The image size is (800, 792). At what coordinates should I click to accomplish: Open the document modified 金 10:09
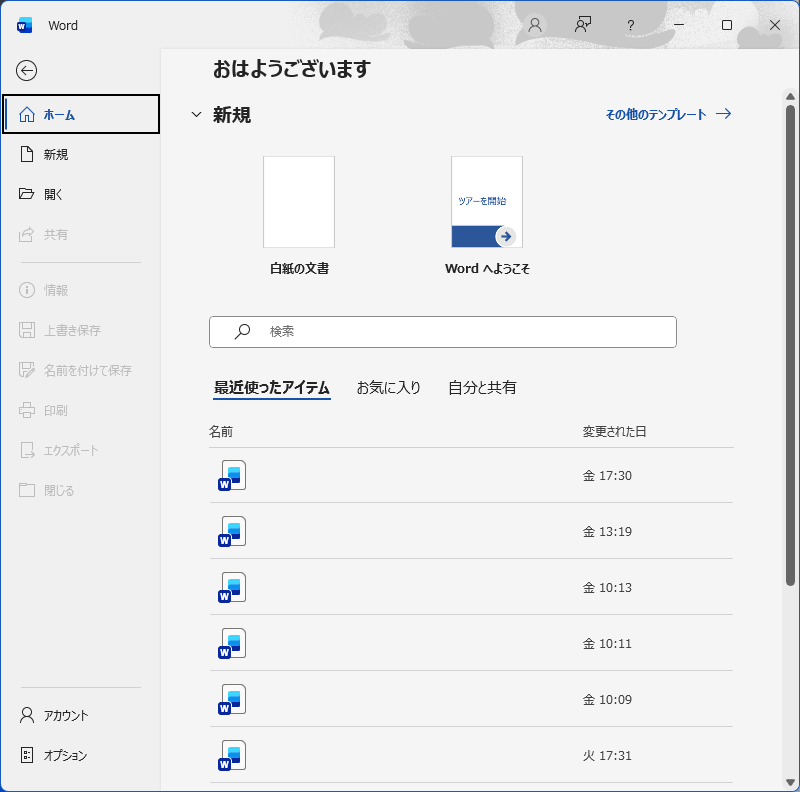pos(471,699)
